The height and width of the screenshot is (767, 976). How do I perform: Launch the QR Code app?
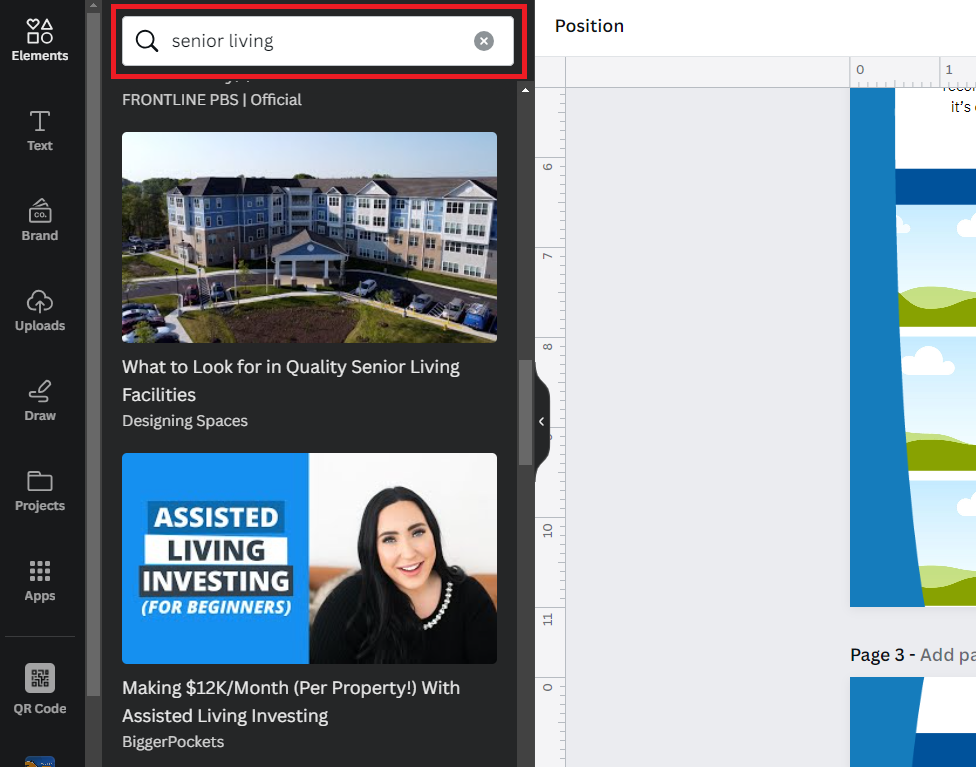click(x=40, y=689)
